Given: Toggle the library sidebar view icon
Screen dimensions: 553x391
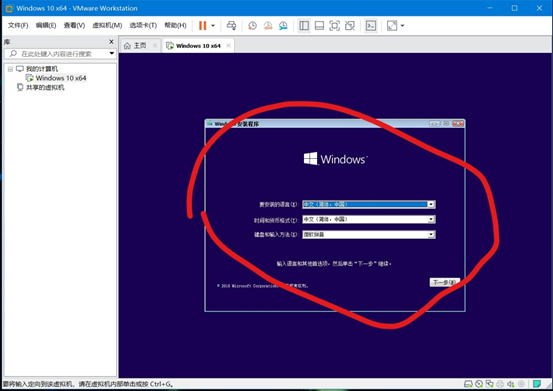Looking at the screenshot, I should coord(304,25).
